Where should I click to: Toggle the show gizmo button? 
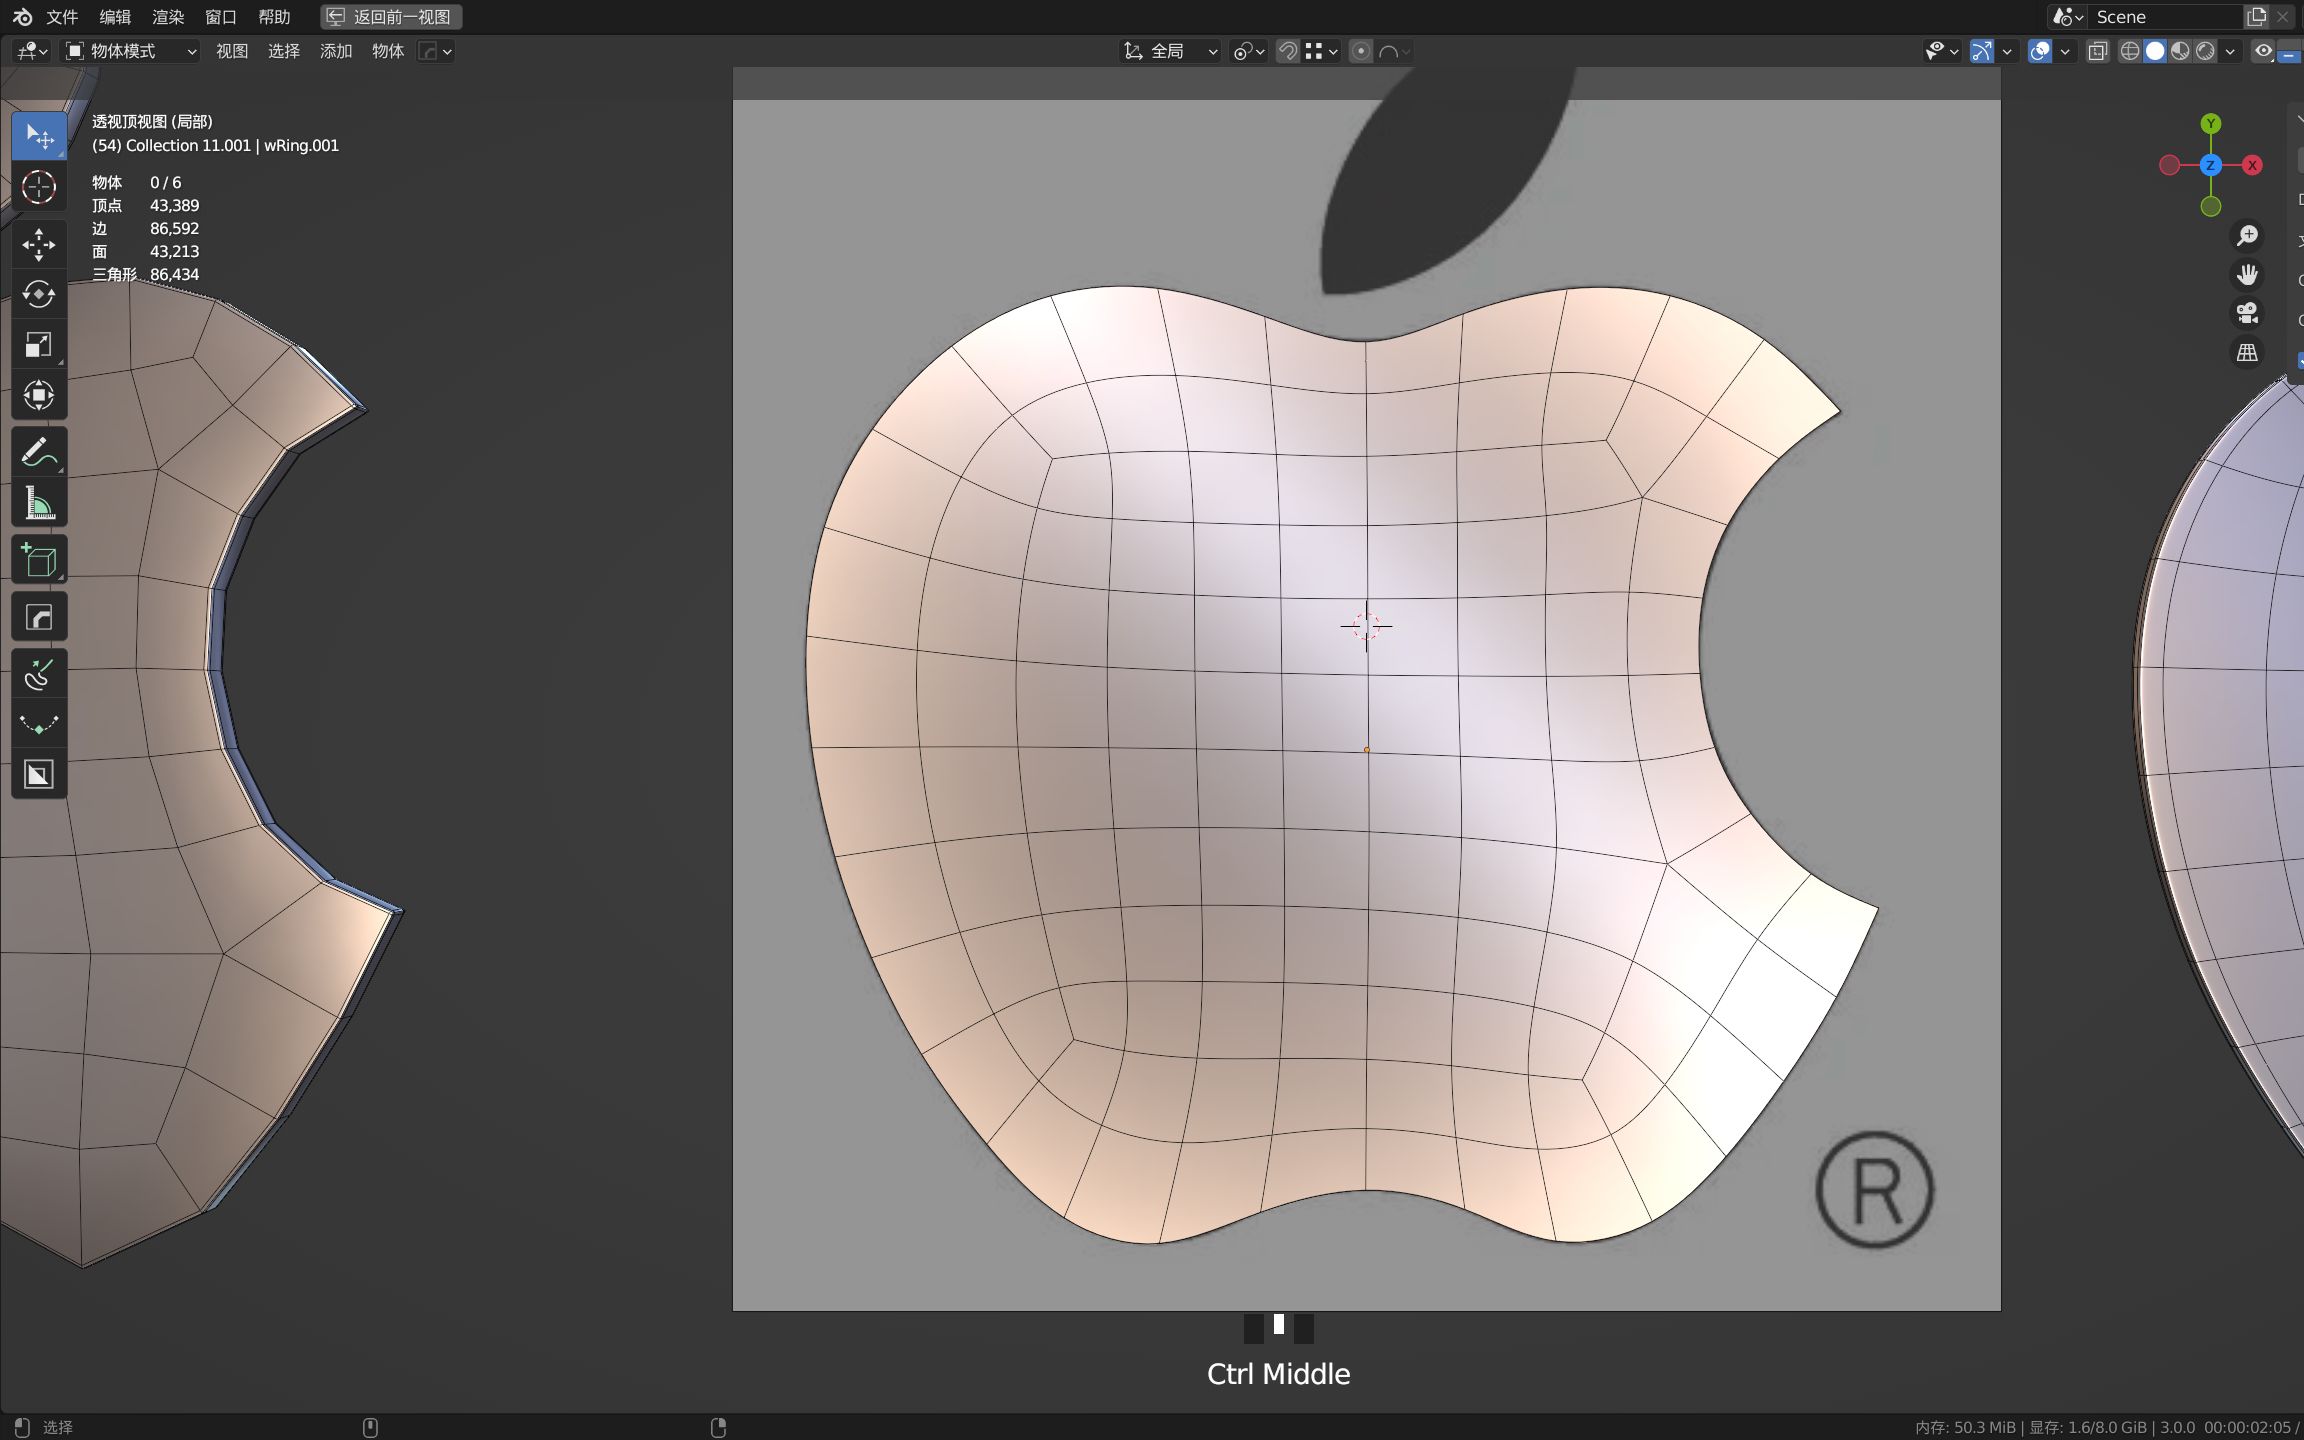coord(1981,51)
